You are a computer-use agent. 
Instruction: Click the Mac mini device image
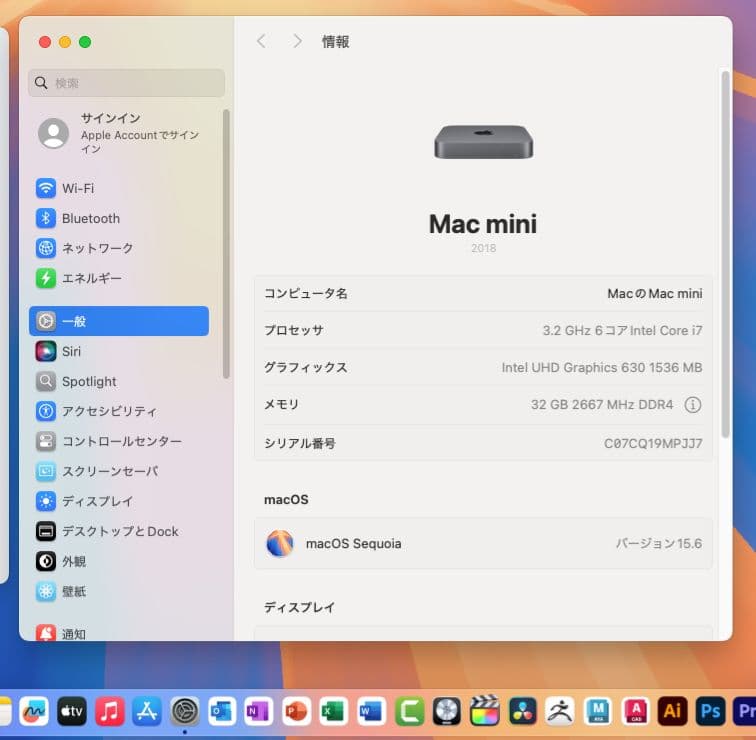pyautogui.click(x=484, y=142)
